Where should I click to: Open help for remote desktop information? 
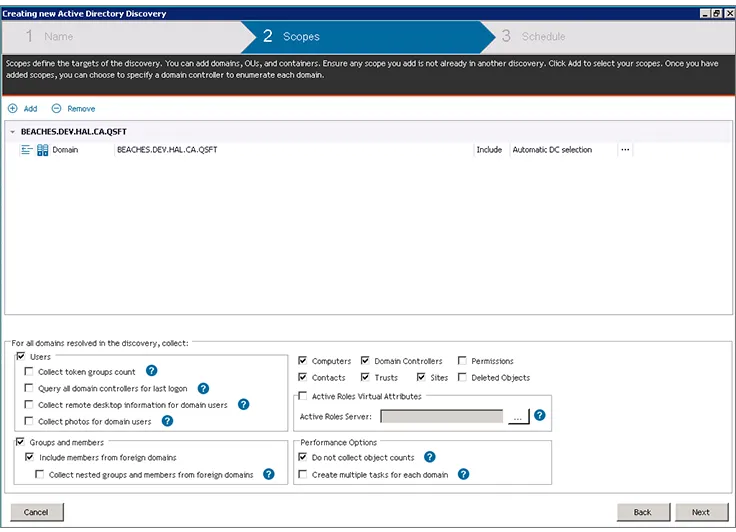(x=244, y=404)
